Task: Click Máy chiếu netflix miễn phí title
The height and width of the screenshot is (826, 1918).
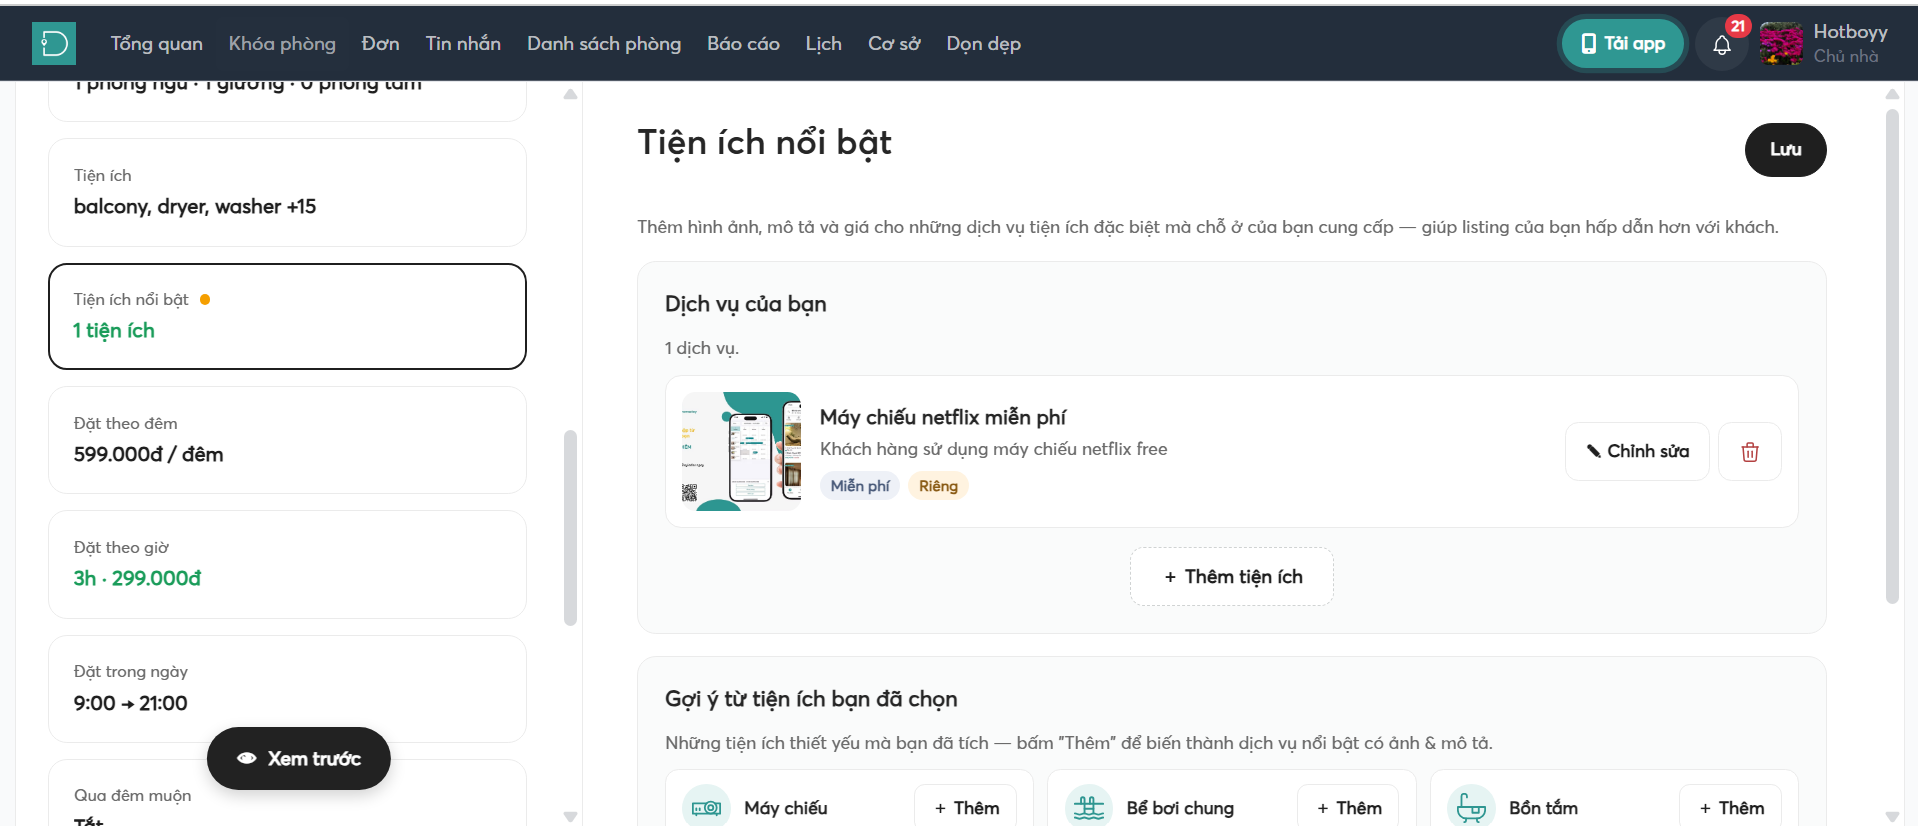Action: [943, 417]
